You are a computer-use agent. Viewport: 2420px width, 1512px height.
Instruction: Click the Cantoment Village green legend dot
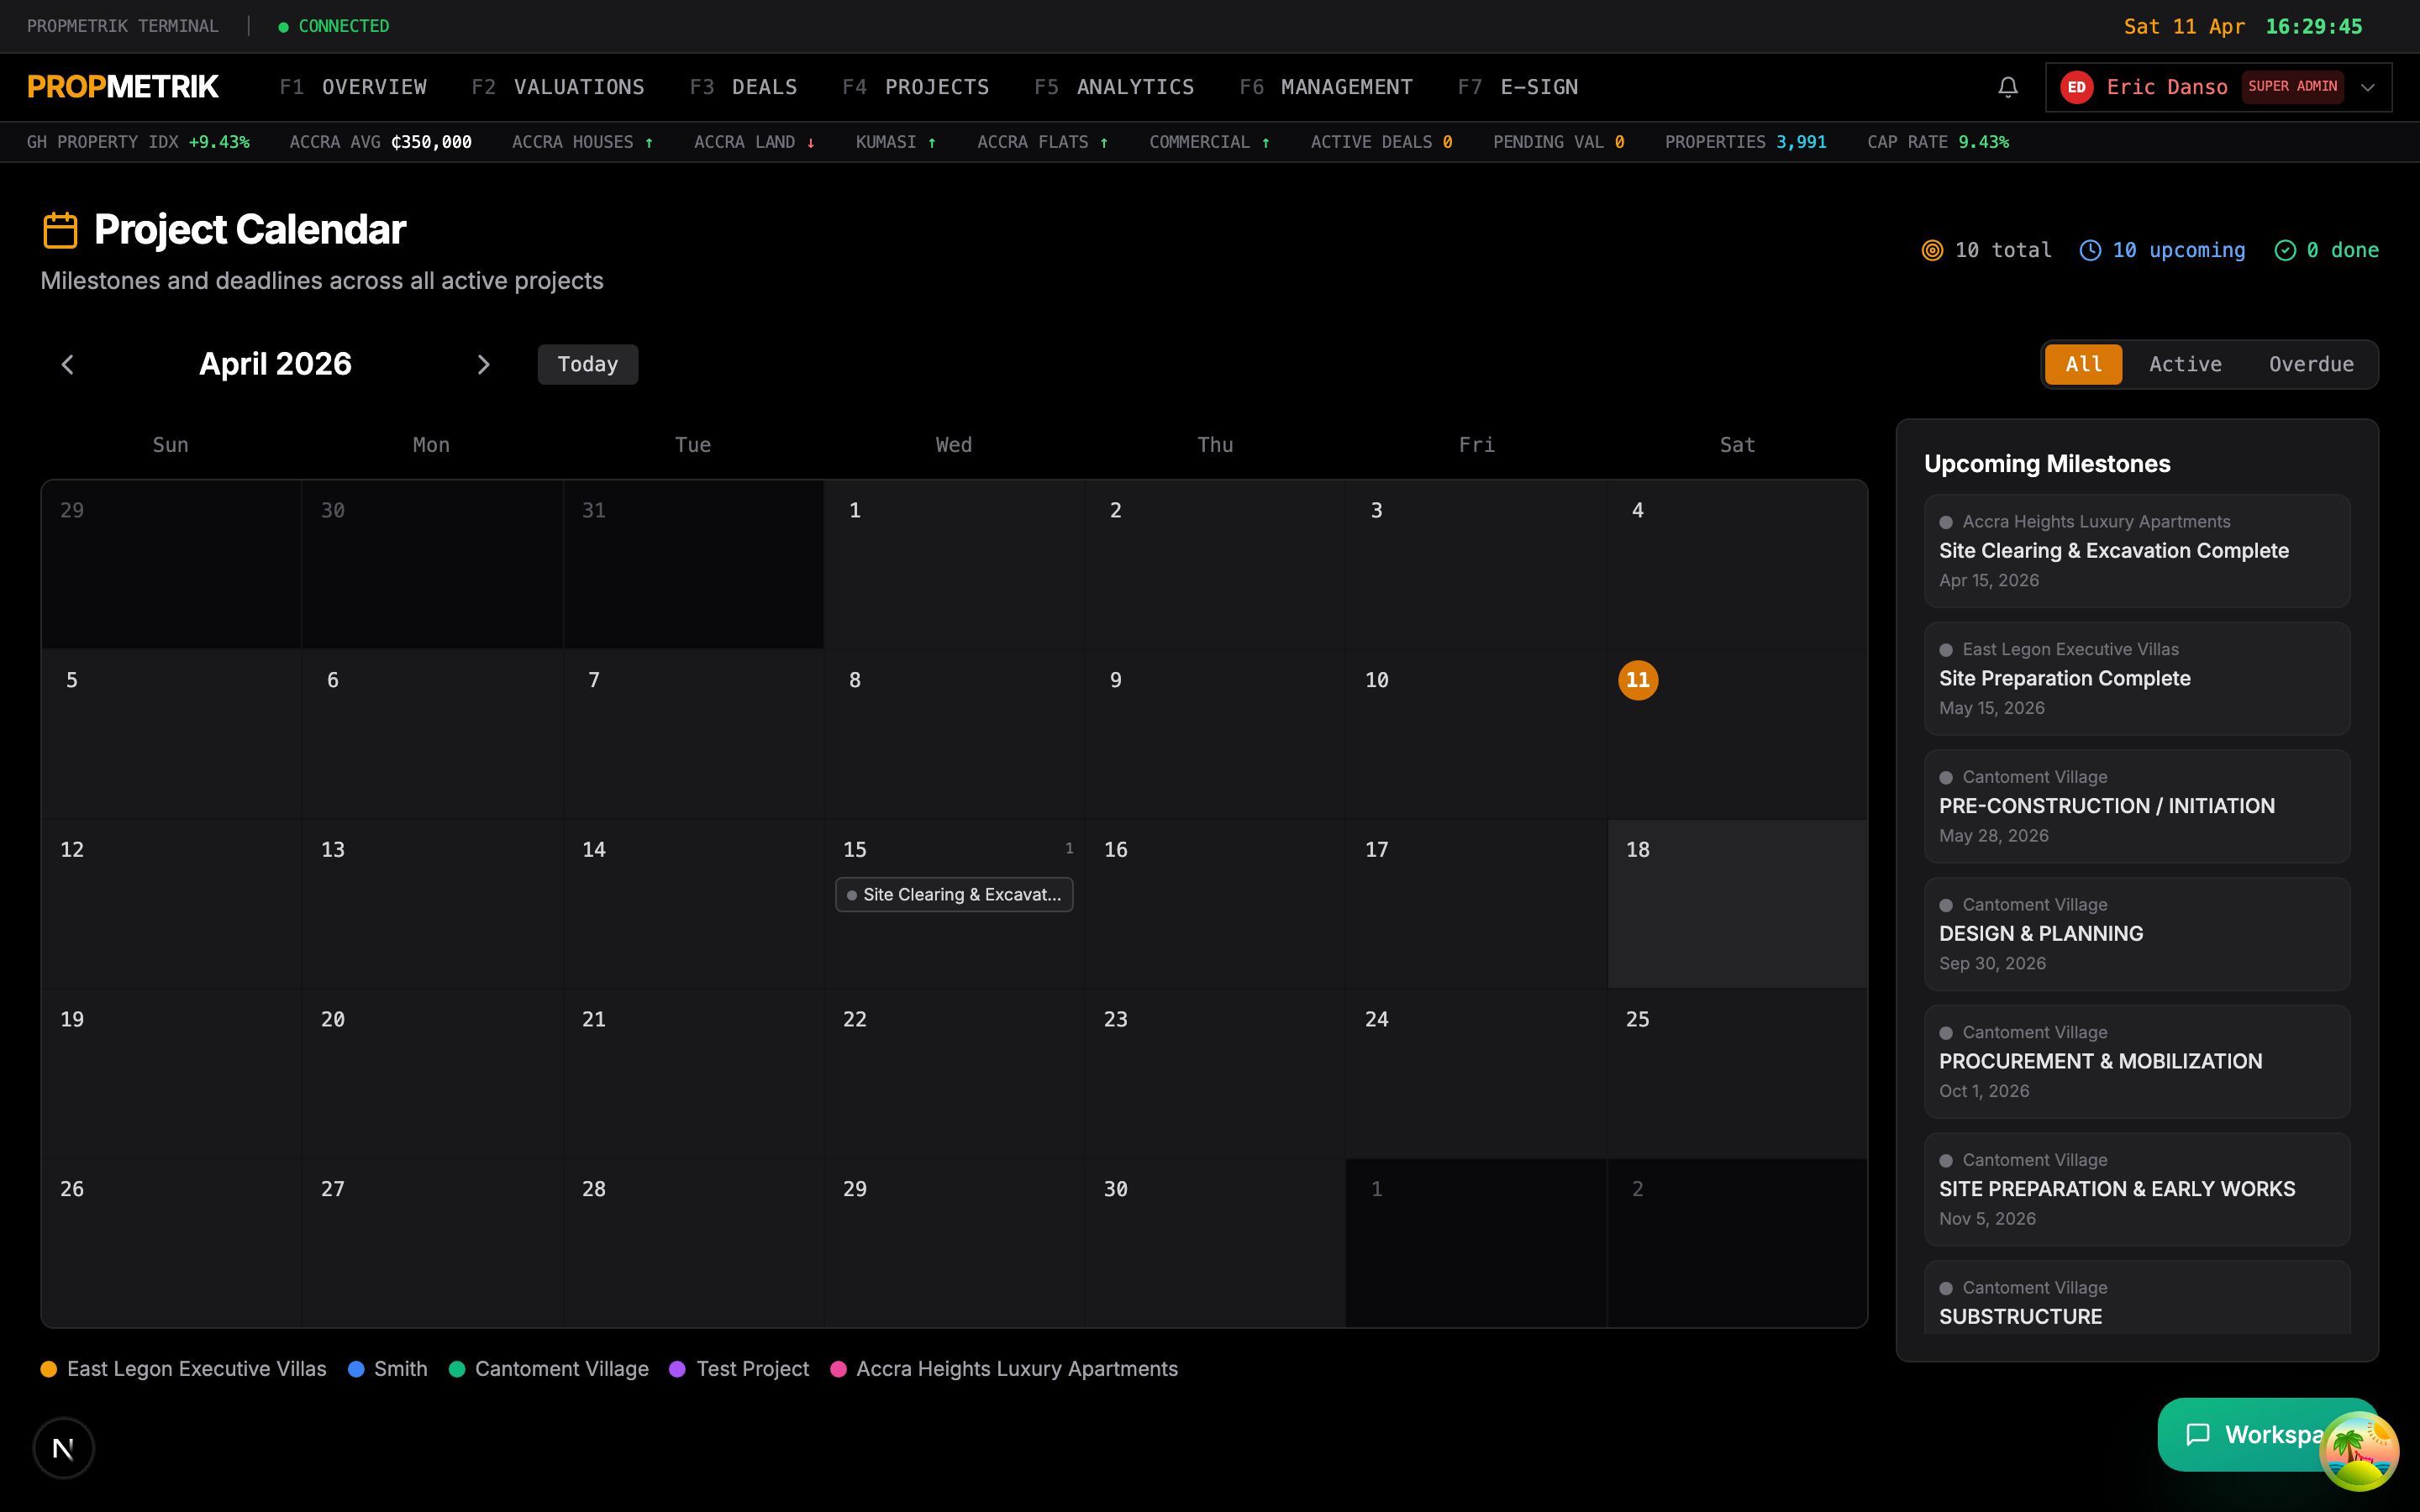(457, 1369)
